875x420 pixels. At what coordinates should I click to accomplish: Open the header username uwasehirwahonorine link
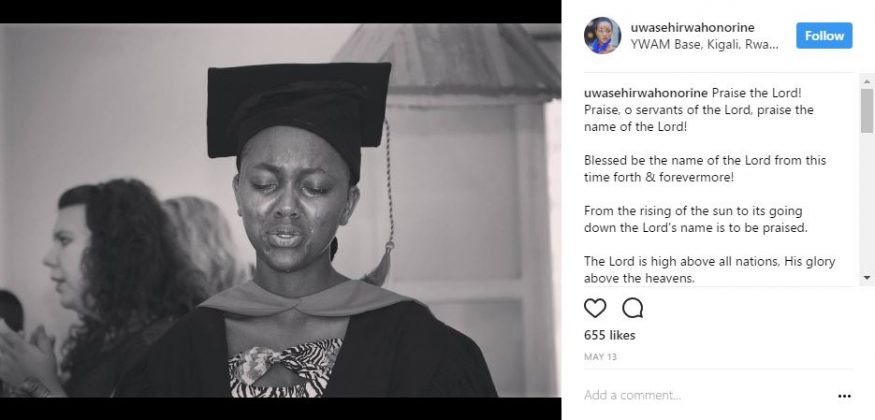pos(691,27)
